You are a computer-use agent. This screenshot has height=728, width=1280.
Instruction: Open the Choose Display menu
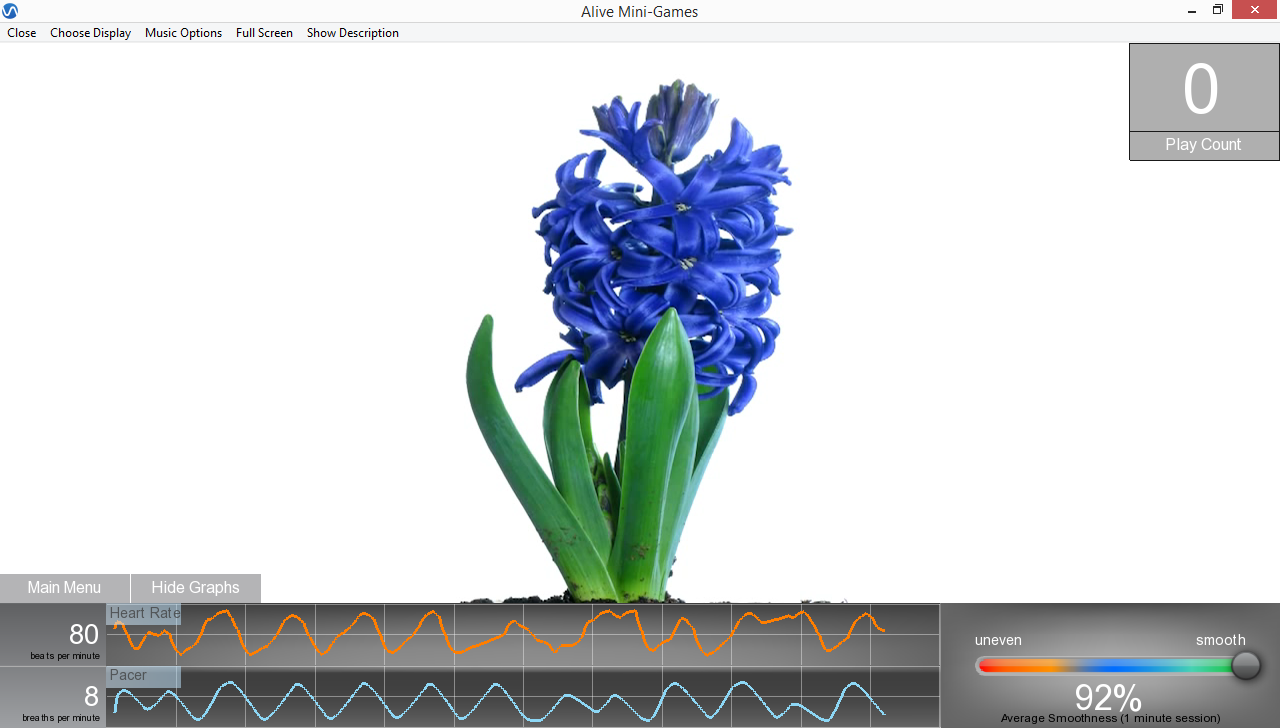pos(90,33)
